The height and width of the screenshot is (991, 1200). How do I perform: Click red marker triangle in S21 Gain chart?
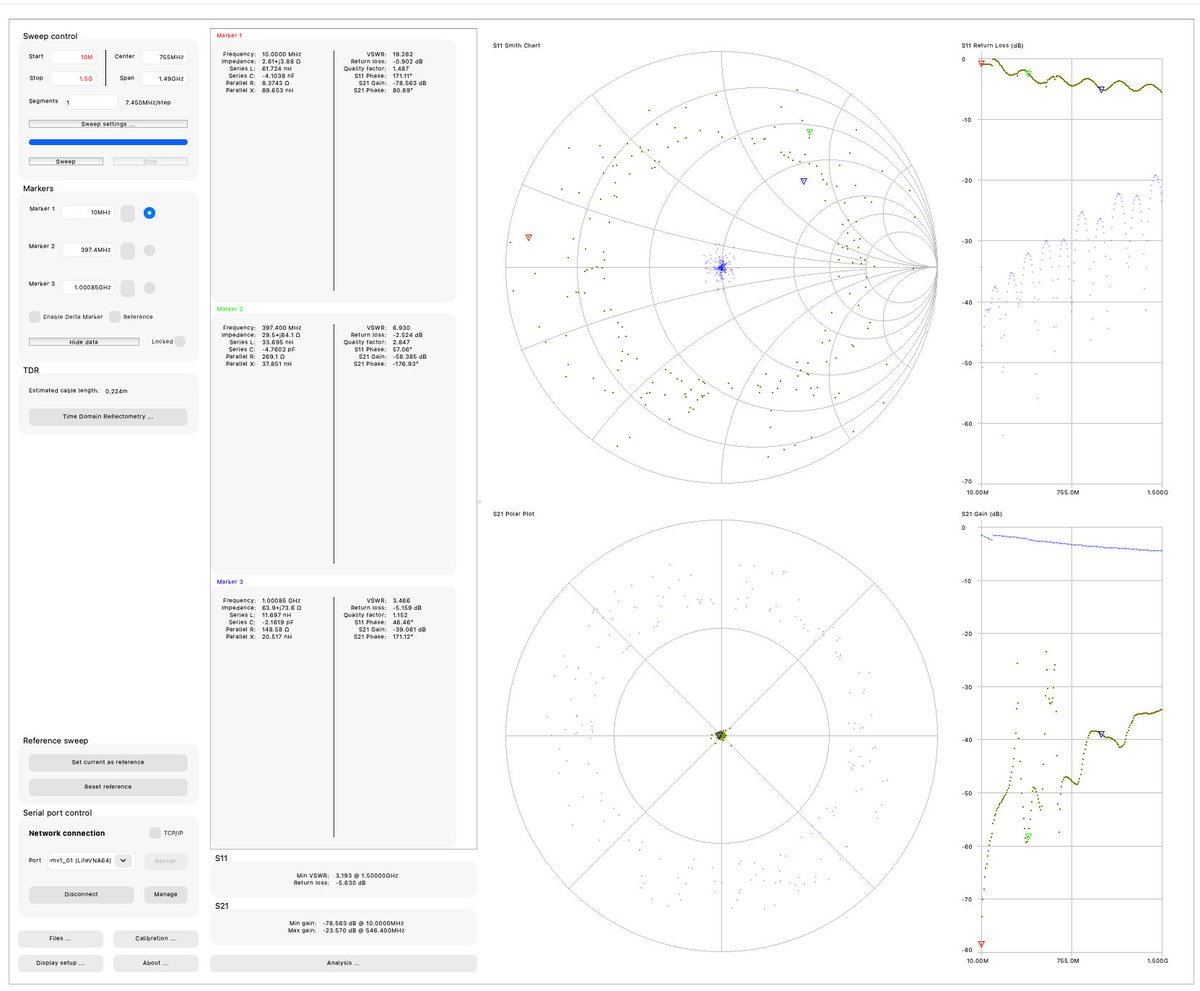coord(981,944)
